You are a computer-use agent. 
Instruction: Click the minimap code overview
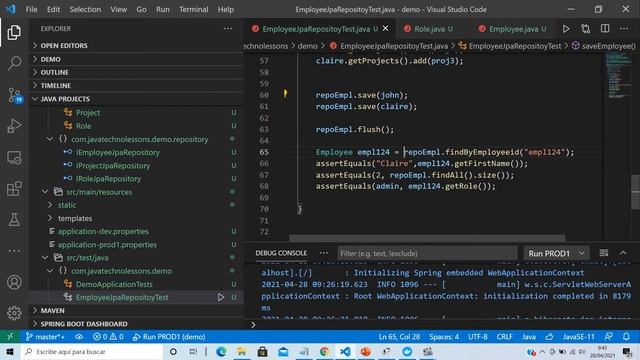(618, 76)
